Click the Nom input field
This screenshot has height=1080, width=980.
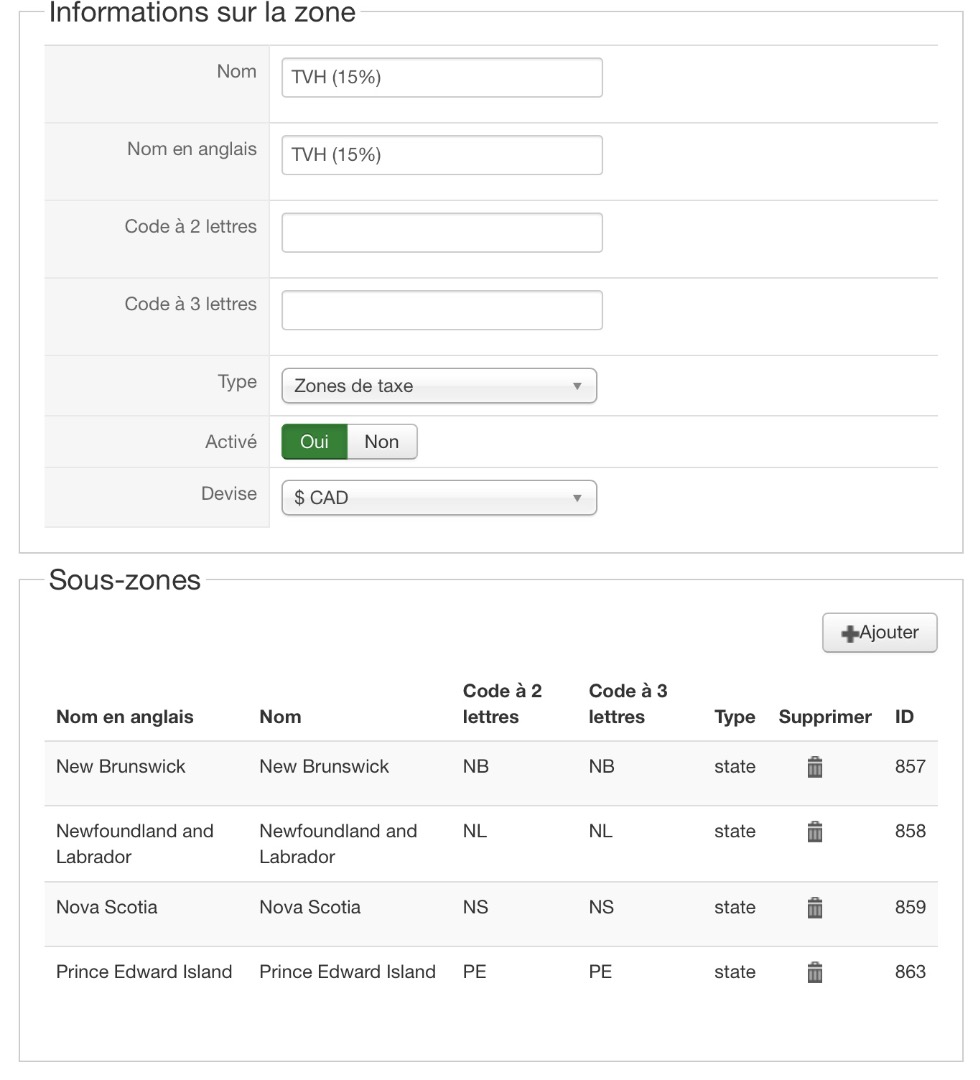pyautogui.click(x=442, y=78)
